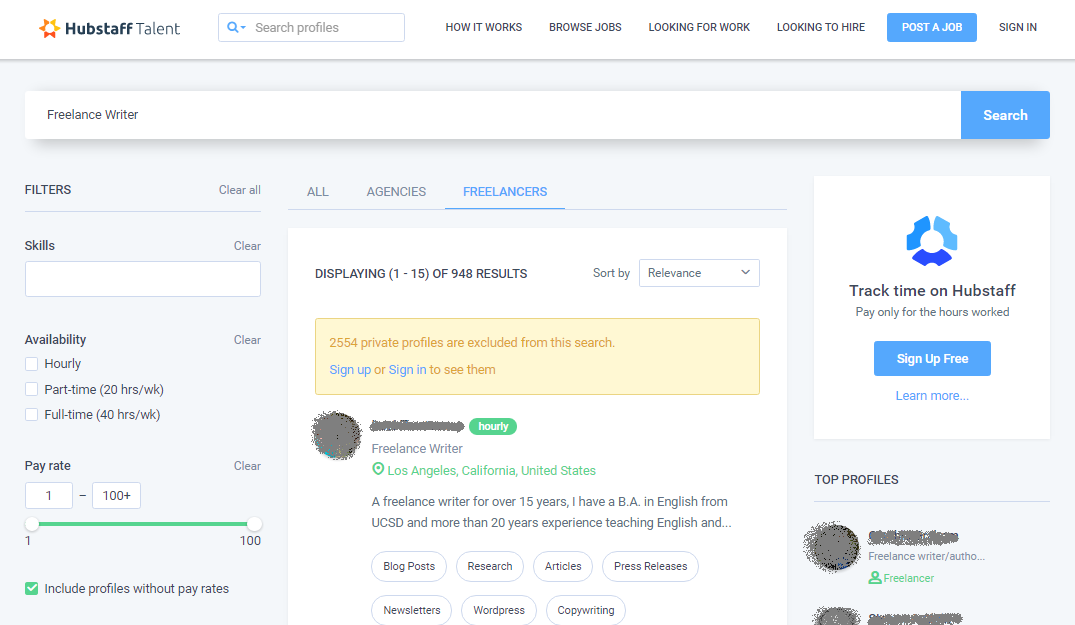This screenshot has width=1075, height=625.
Task: Click Los Angeles, California, United States location
Action: [492, 471]
